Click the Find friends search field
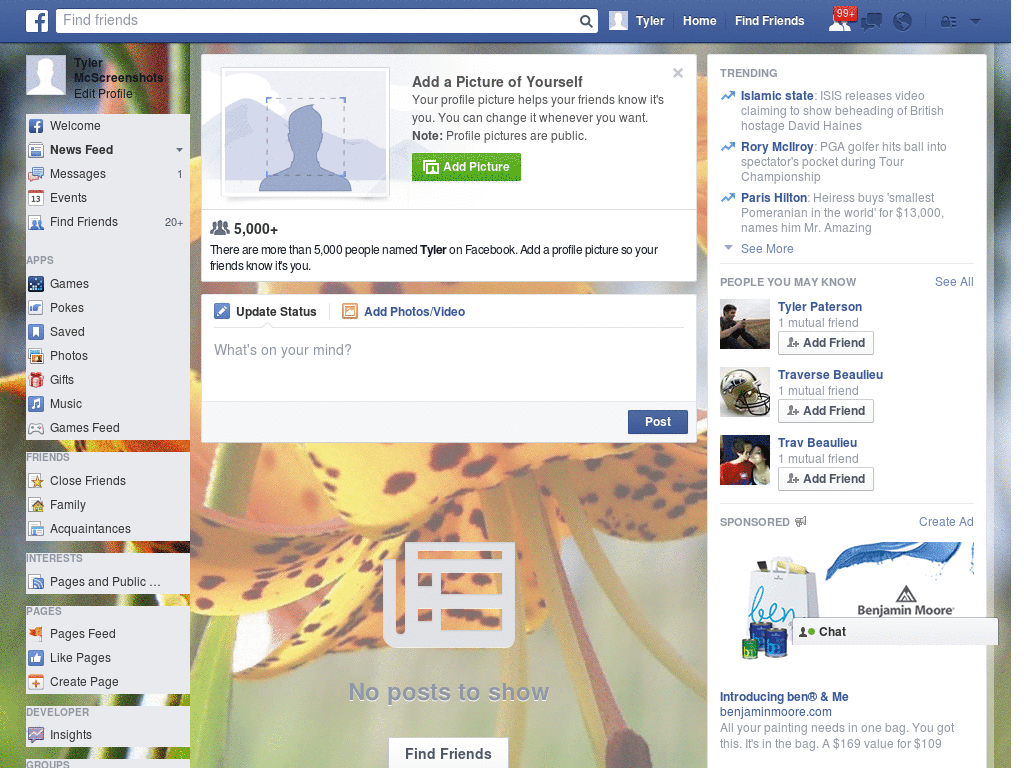This screenshot has width=1024, height=768. click(317, 21)
